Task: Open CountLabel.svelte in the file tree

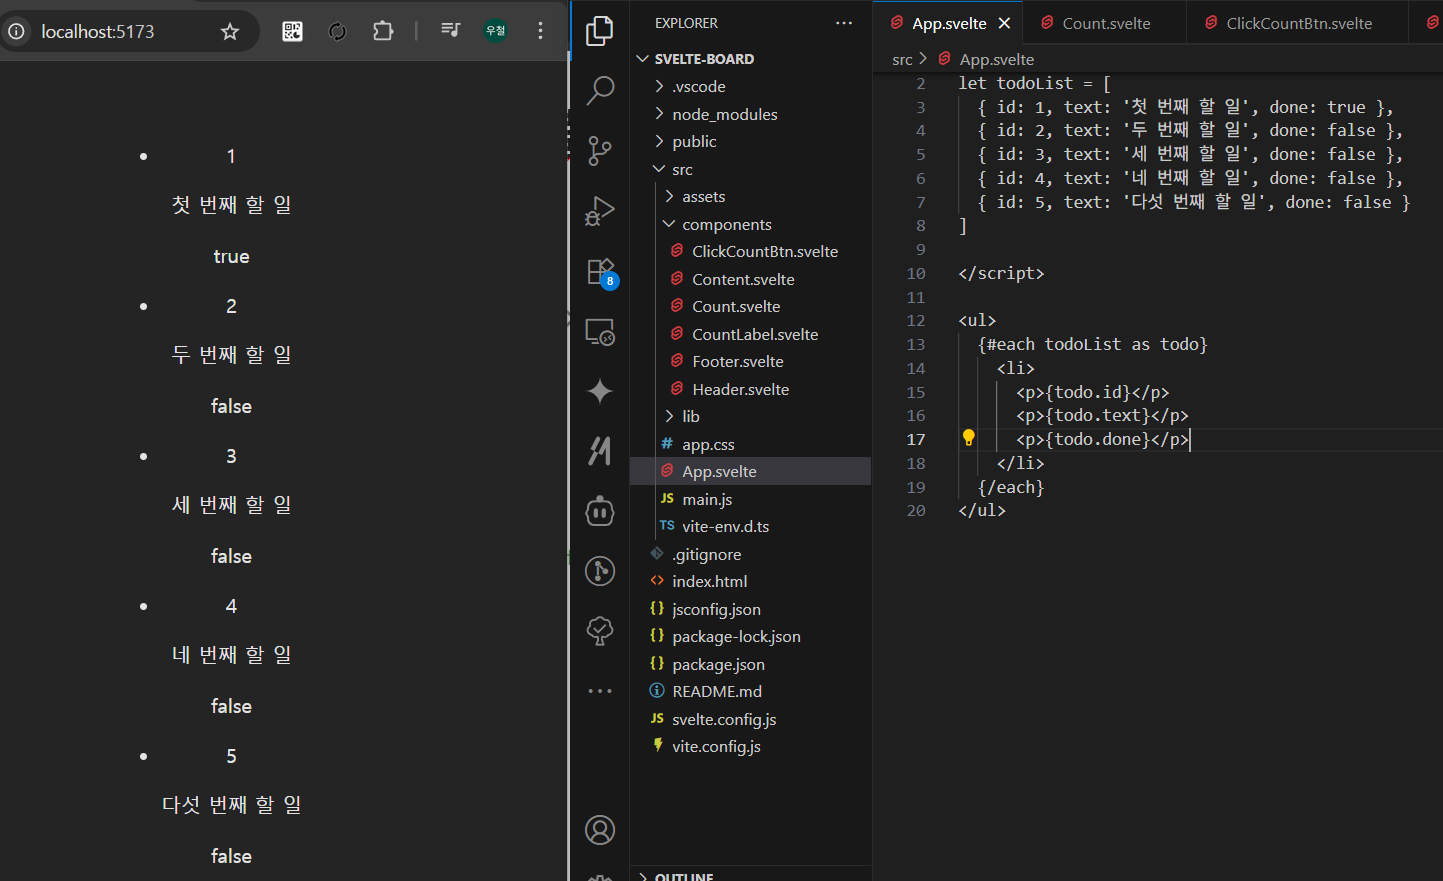Action: coord(751,334)
